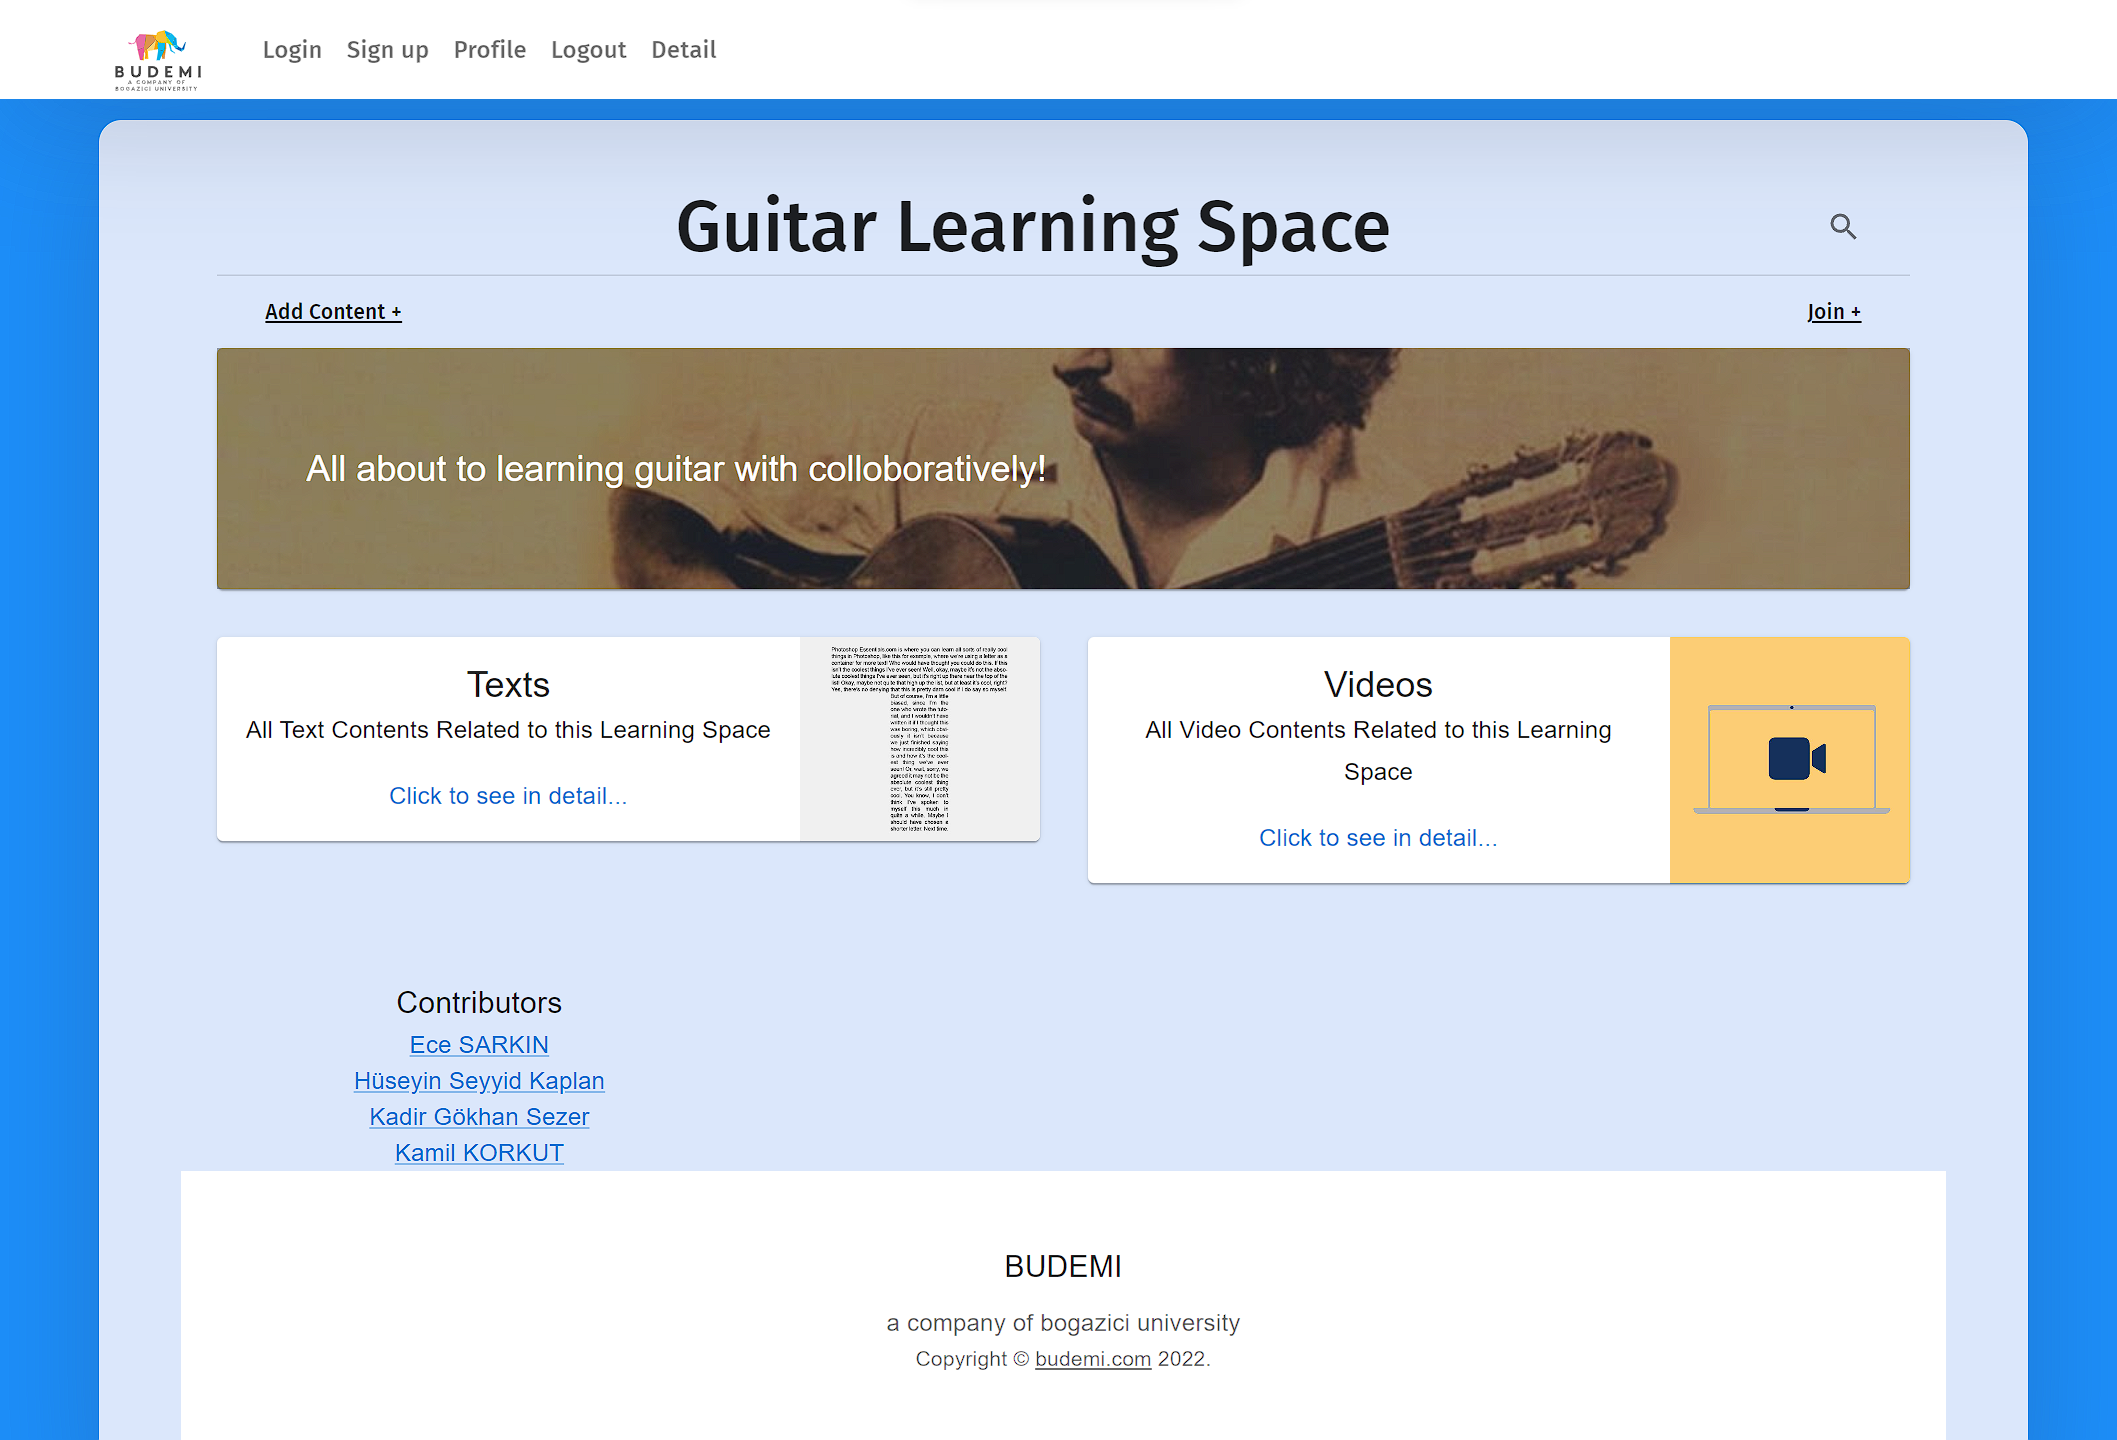The height and width of the screenshot is (1440, 2117).
Task: Expand Add Content options
Action: pos(333,311)
